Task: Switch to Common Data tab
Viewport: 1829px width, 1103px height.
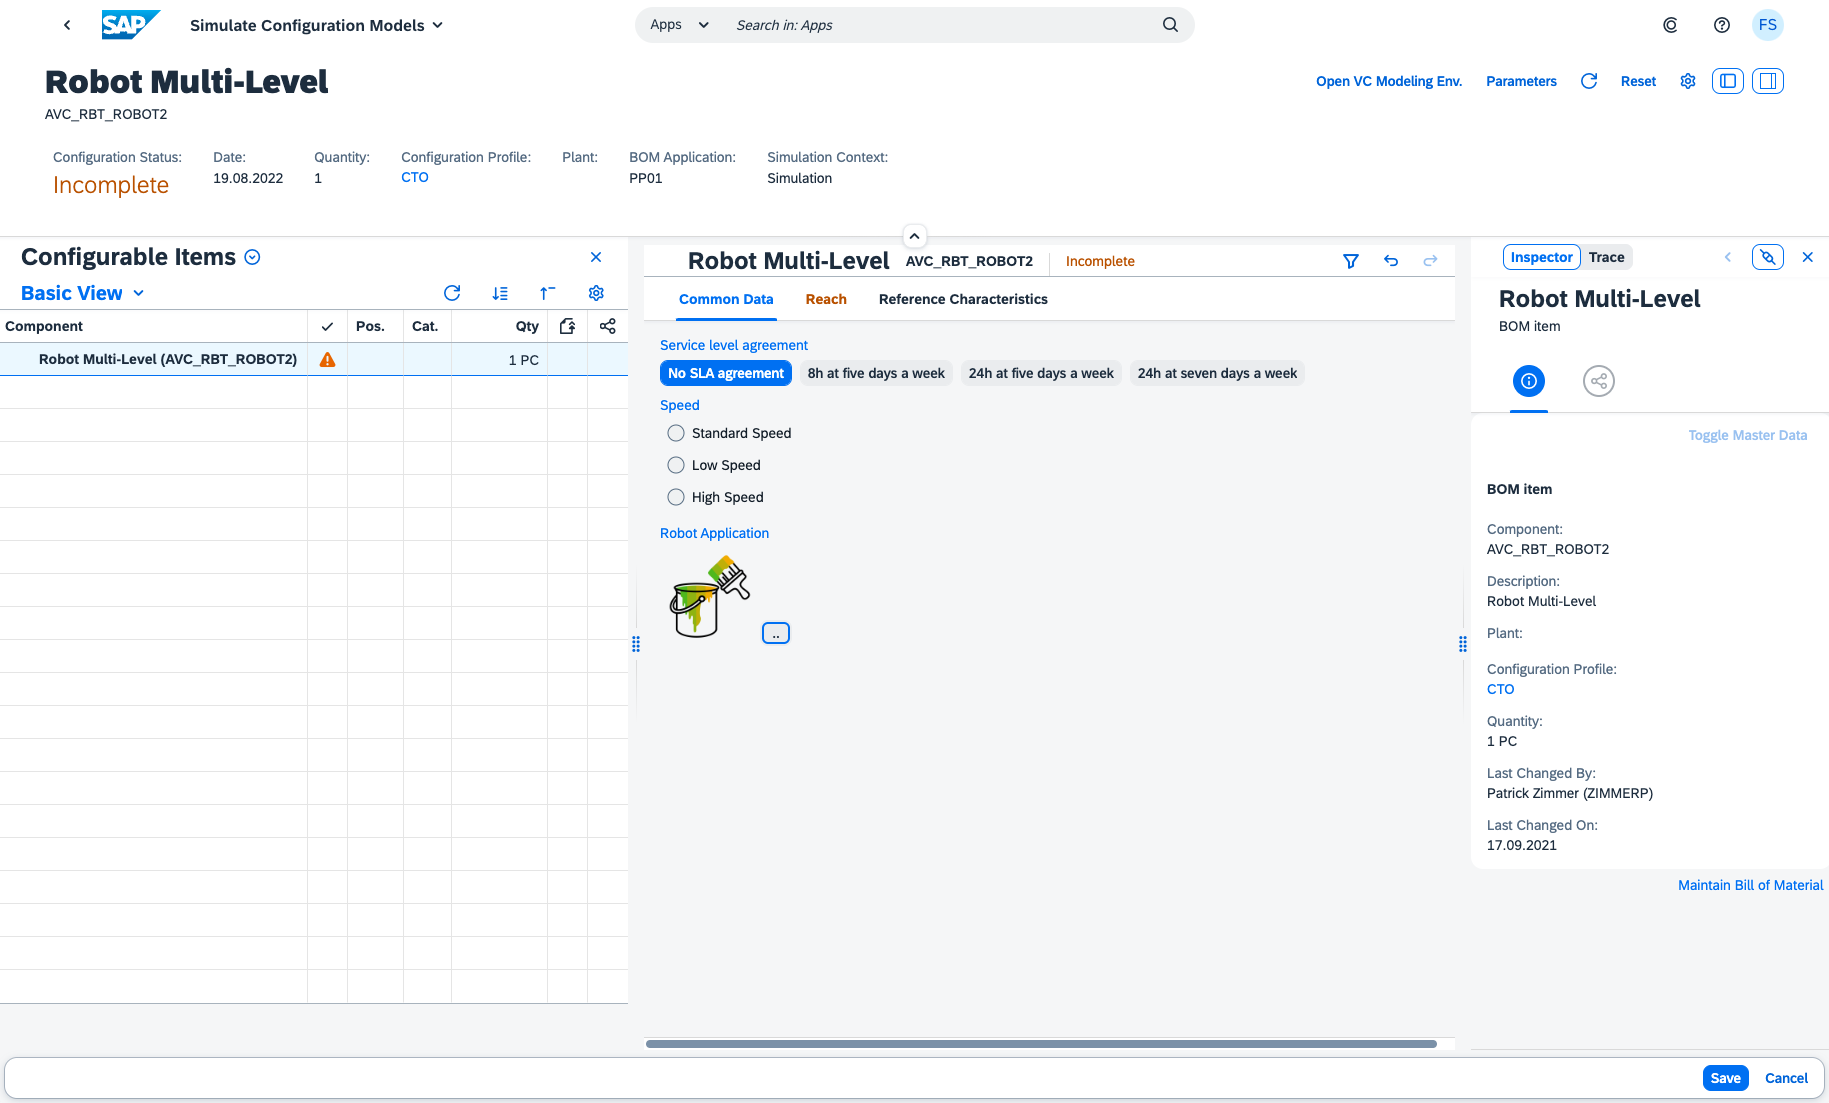Action: [x=726, y=299]
